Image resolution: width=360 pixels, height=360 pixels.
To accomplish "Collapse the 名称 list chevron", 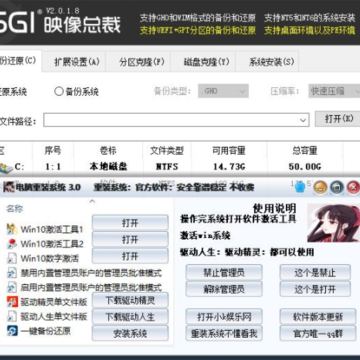I will (92, 201).
